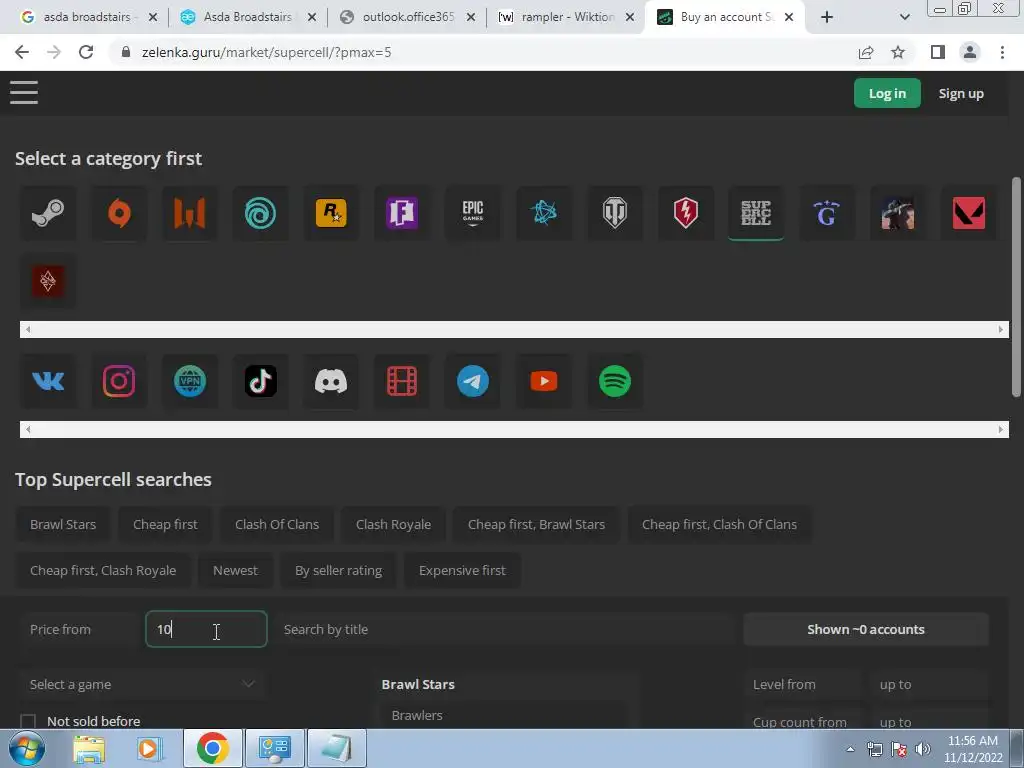Viewport: 1024px width, 768px height.
Task: Click the Level from input field
Action: [805, 684]
